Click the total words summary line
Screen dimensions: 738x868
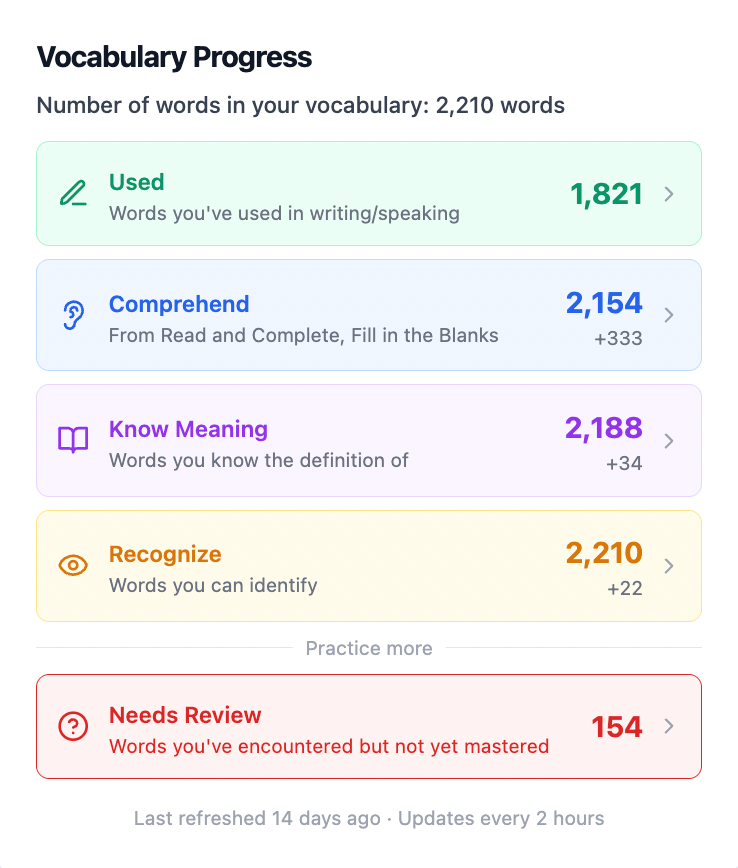(300, 105)
